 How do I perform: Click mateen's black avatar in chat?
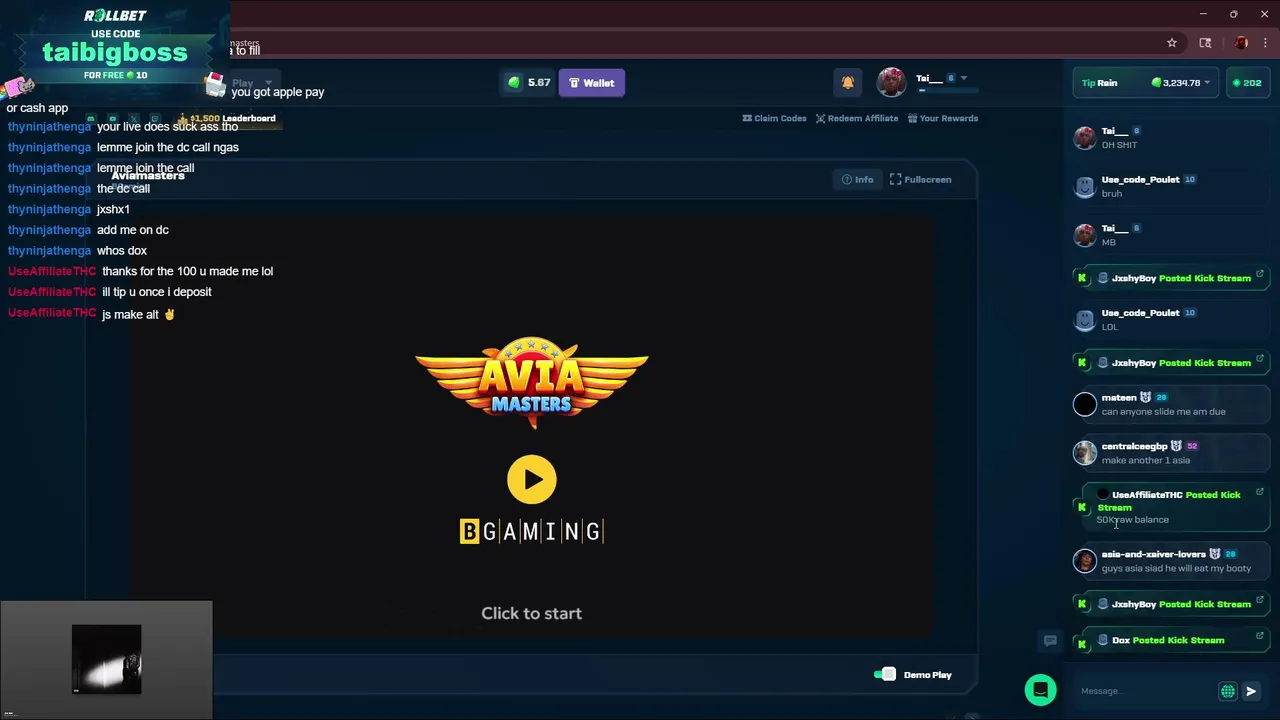pyautogui.click(x=1085, y=404)
